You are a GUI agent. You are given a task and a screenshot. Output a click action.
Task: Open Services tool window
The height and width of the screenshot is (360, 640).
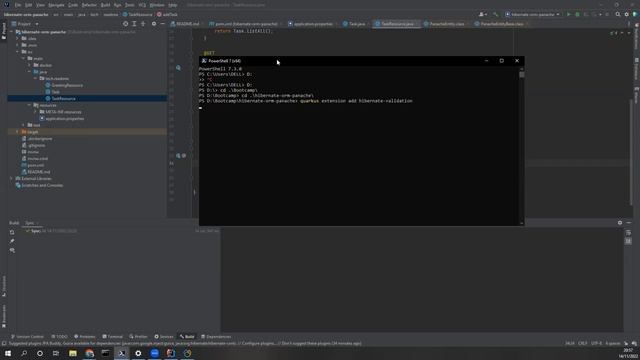coord(164,337)
